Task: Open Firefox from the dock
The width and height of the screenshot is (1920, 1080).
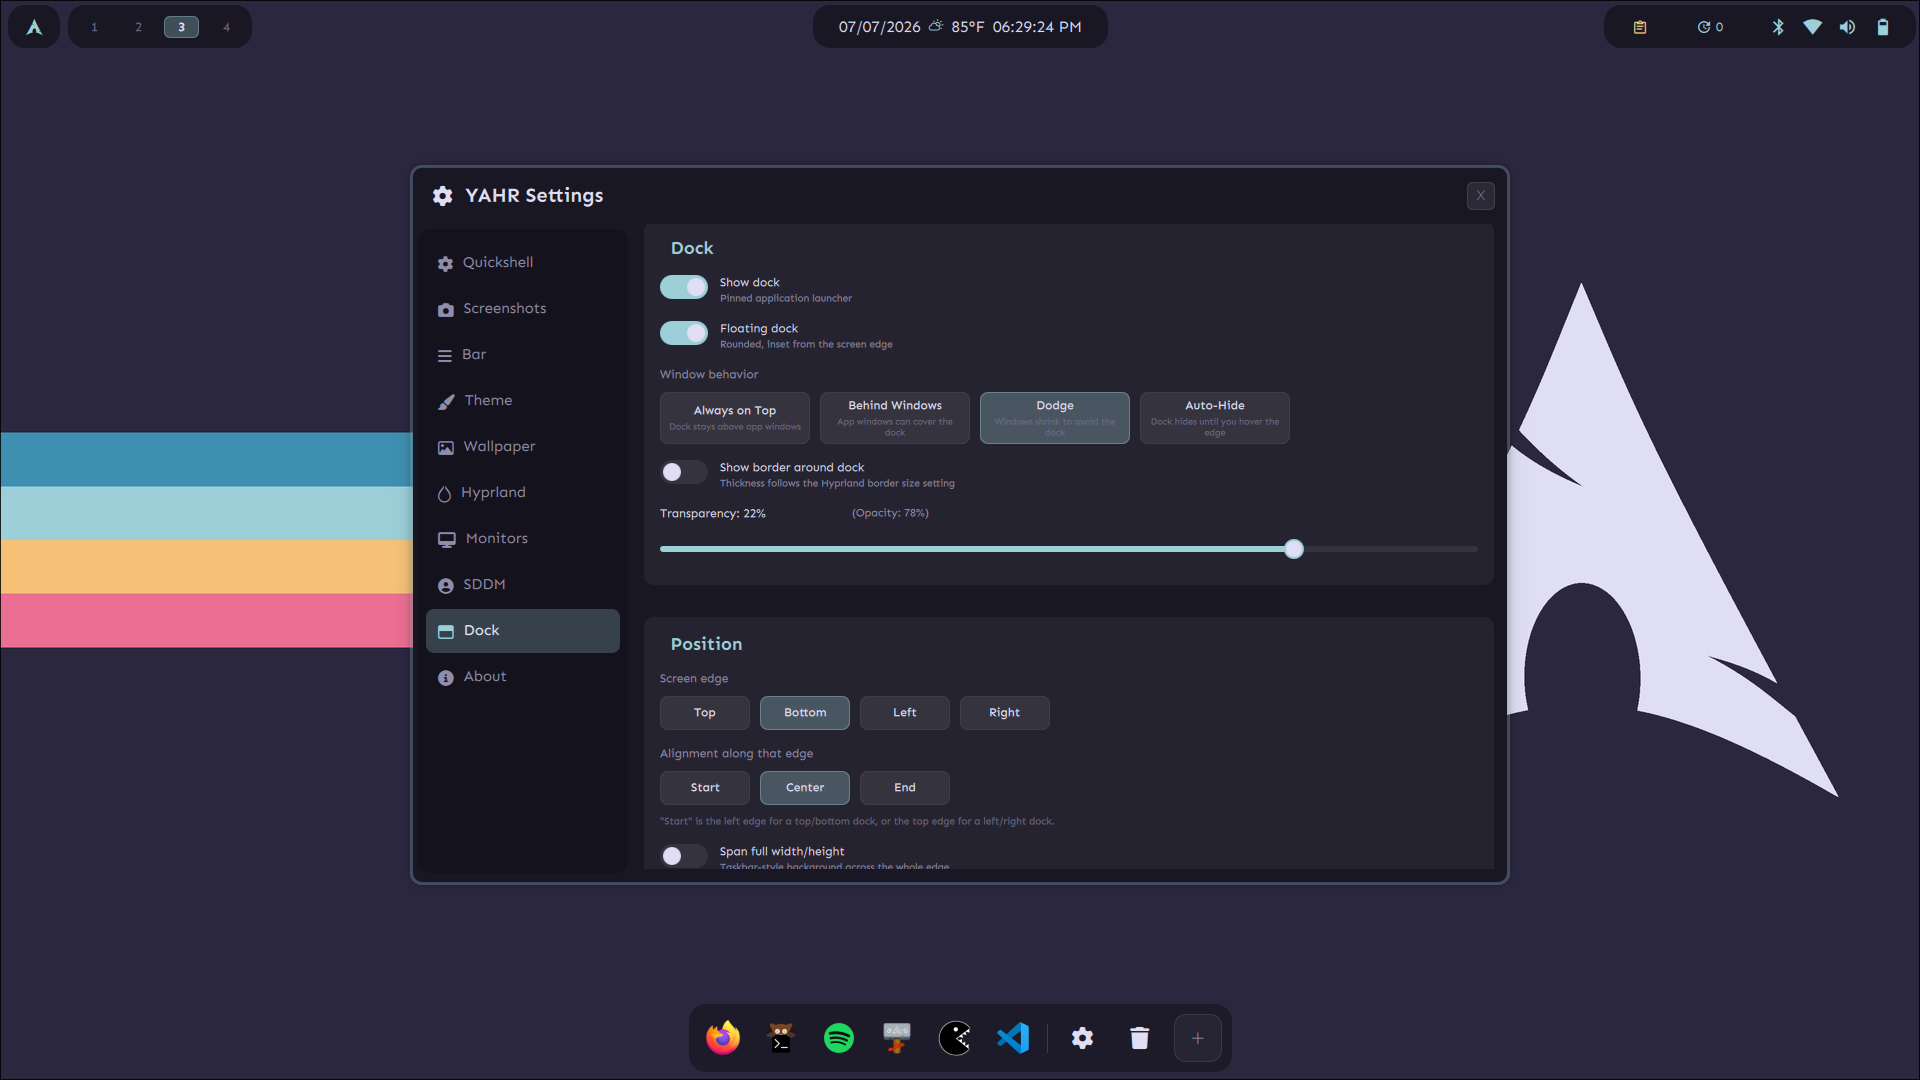Action: [723, 1038]
